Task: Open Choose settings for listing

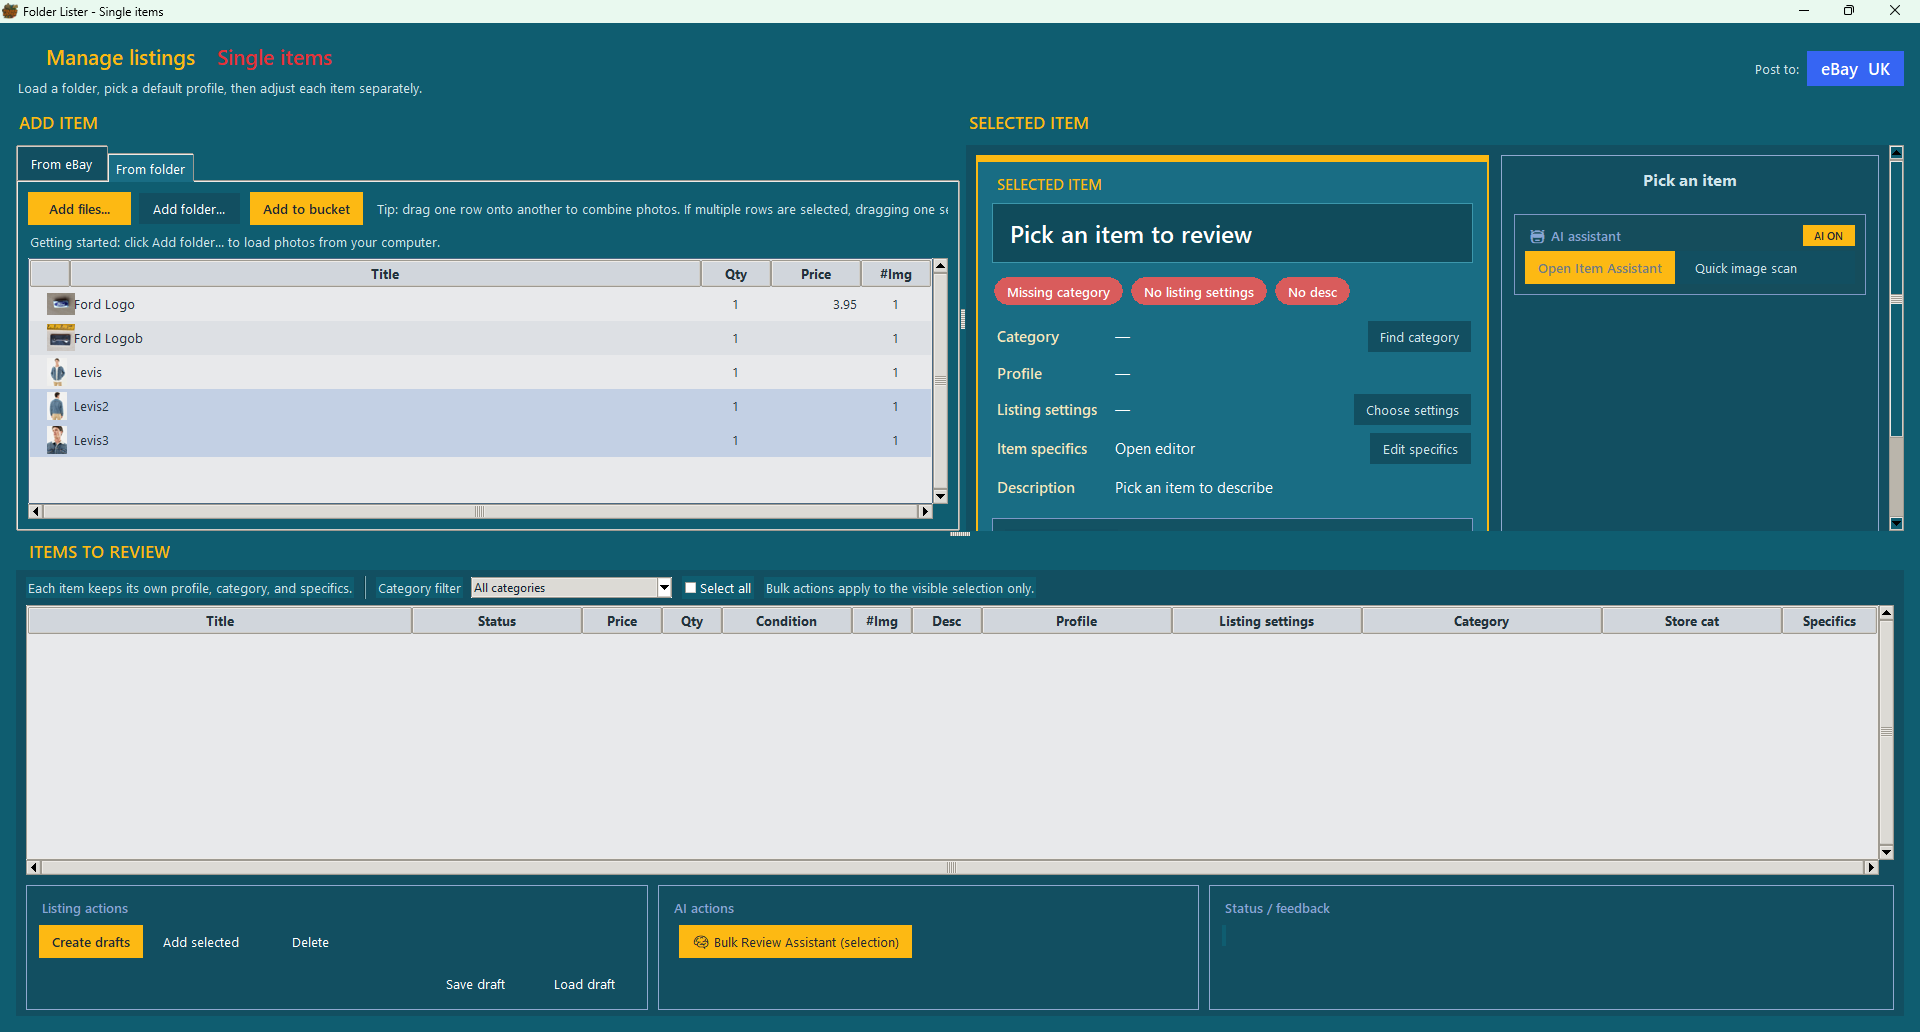Action: pos(1411,411)
